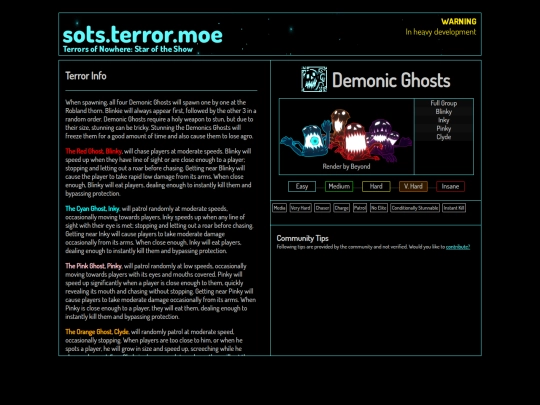
Task: Choose the Hard difficulty button
Action: (x=376, y=186)
